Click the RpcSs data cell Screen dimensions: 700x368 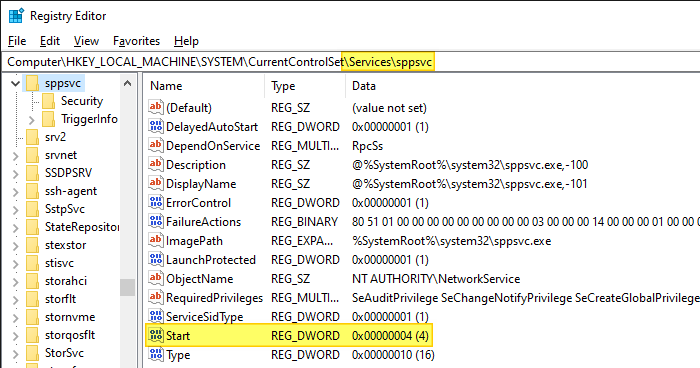coord(367,146)
